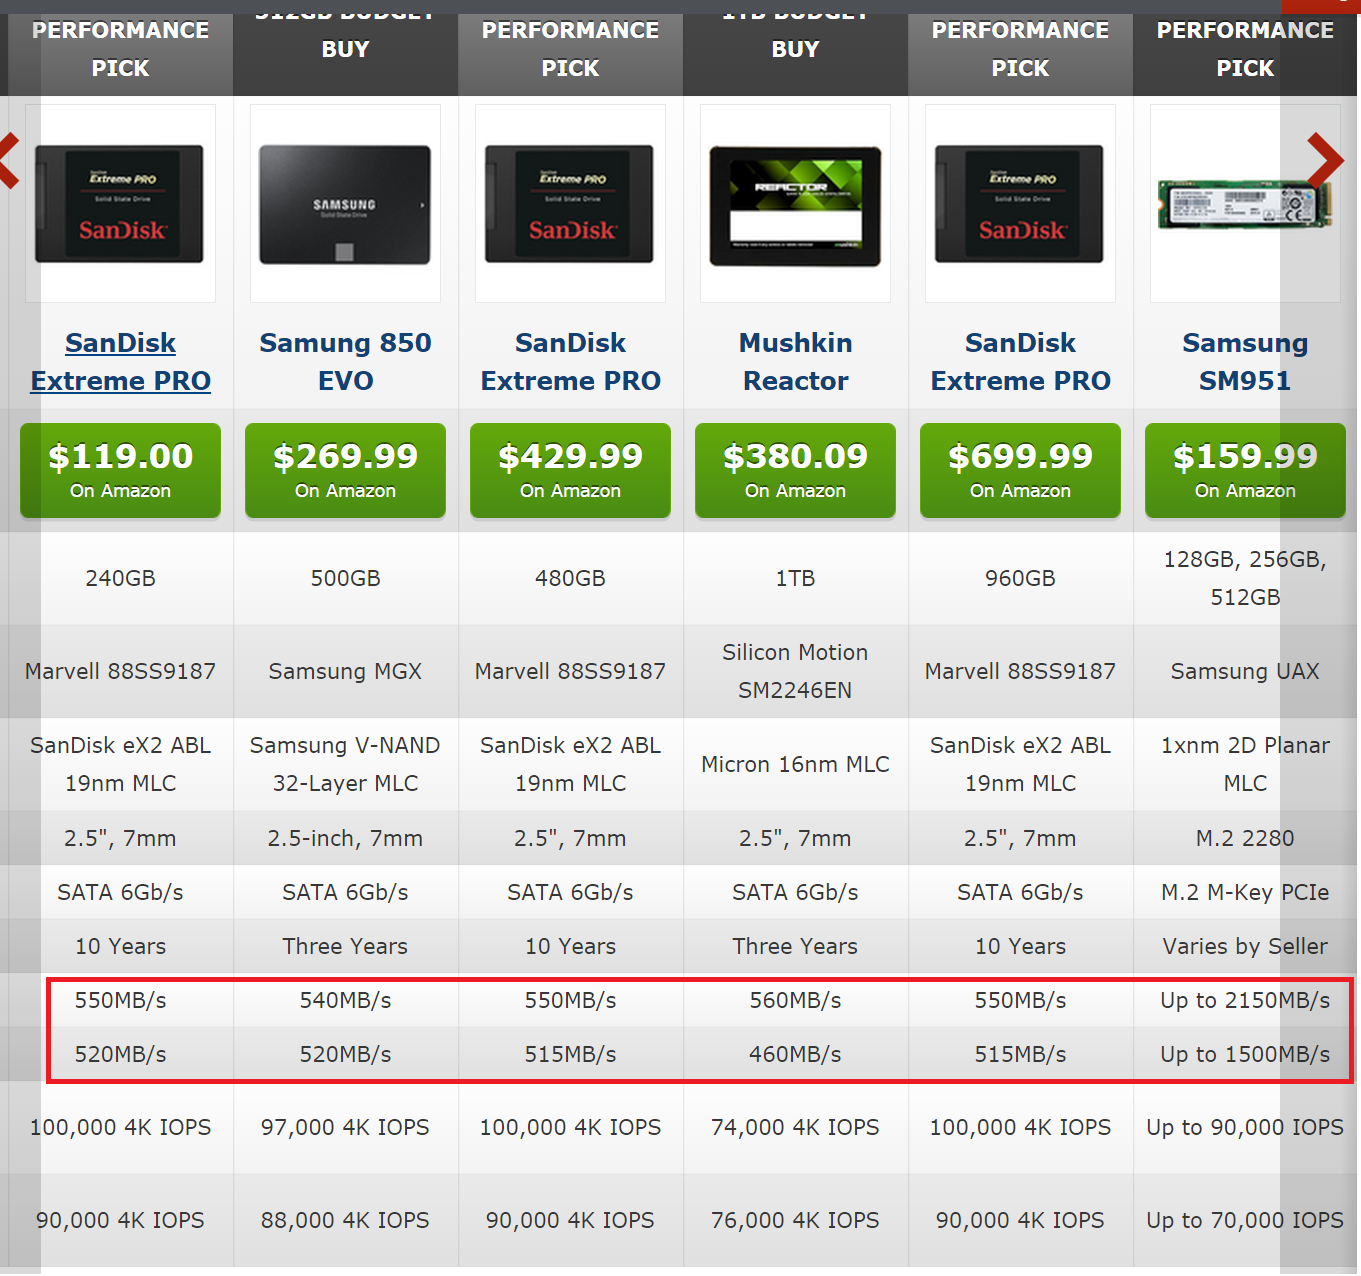This screenshot has height=1276, width=1361.
Task: Select the 560MB/s read speed cell
Action: tap(795, 1000)
